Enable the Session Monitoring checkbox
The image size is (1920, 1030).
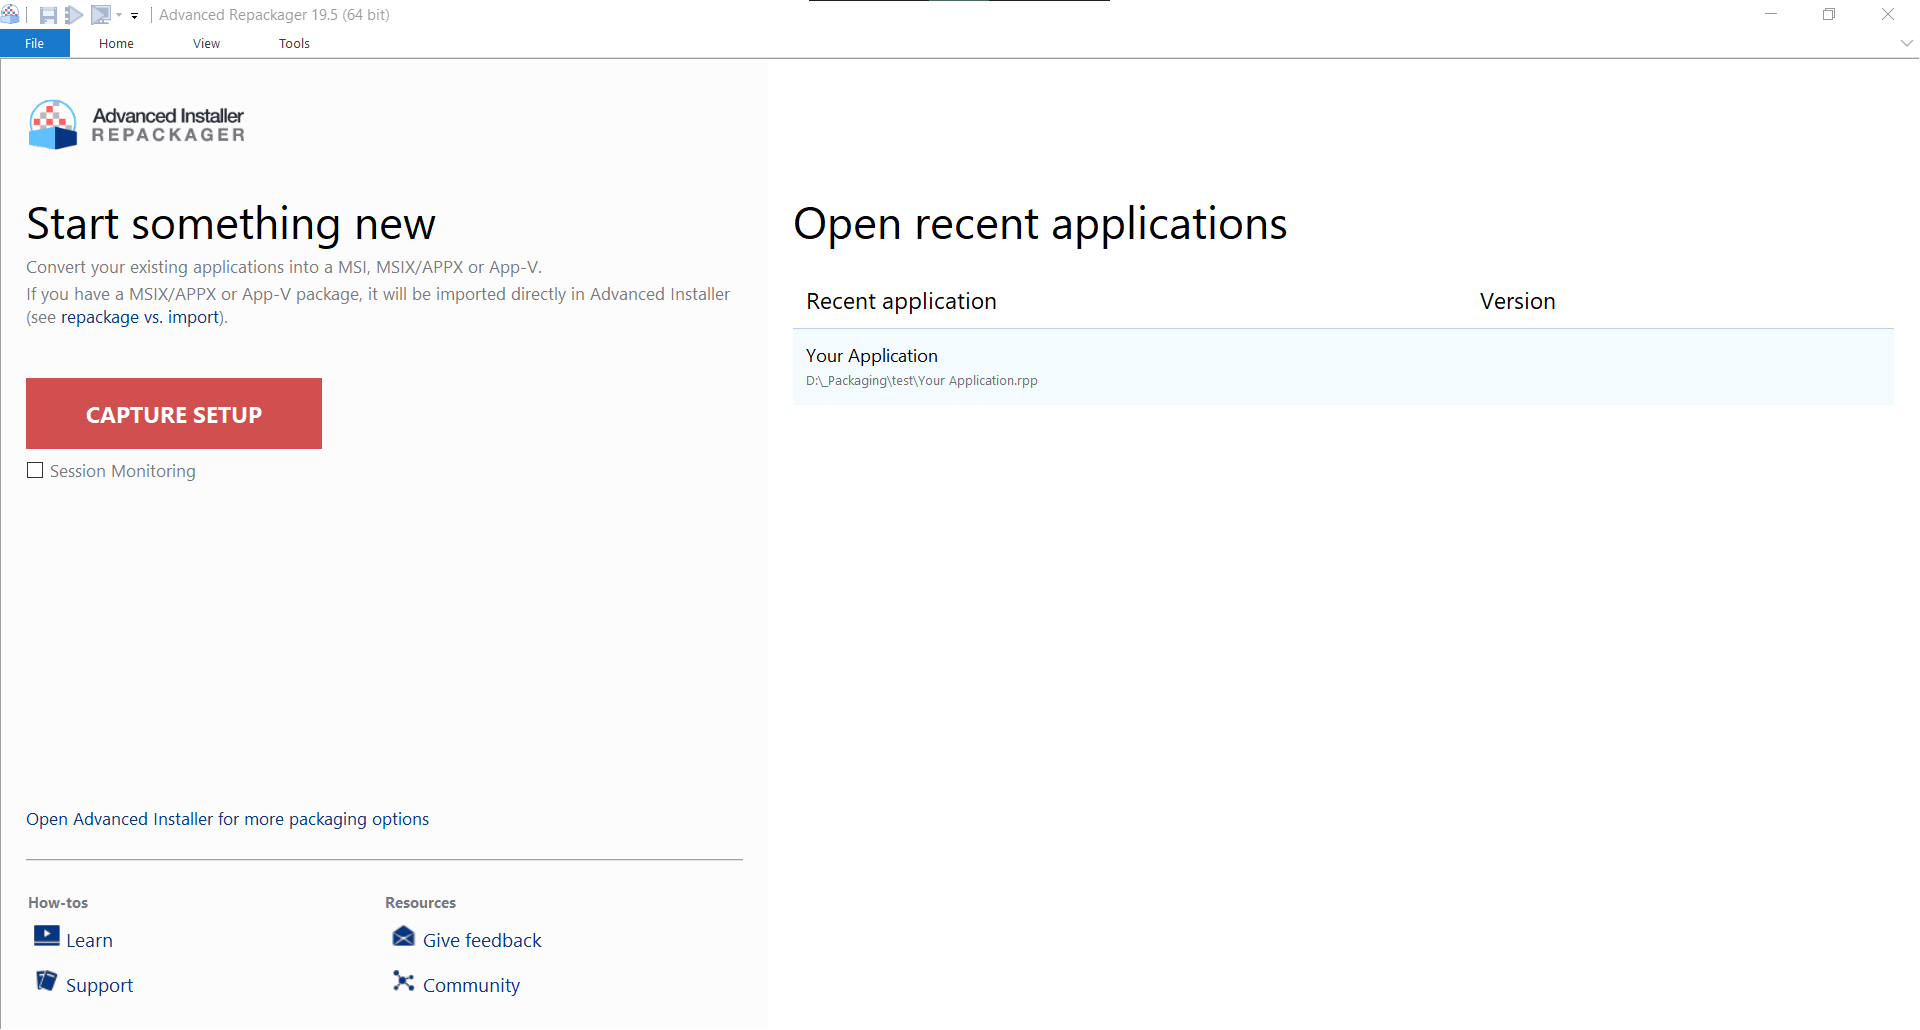35,471
